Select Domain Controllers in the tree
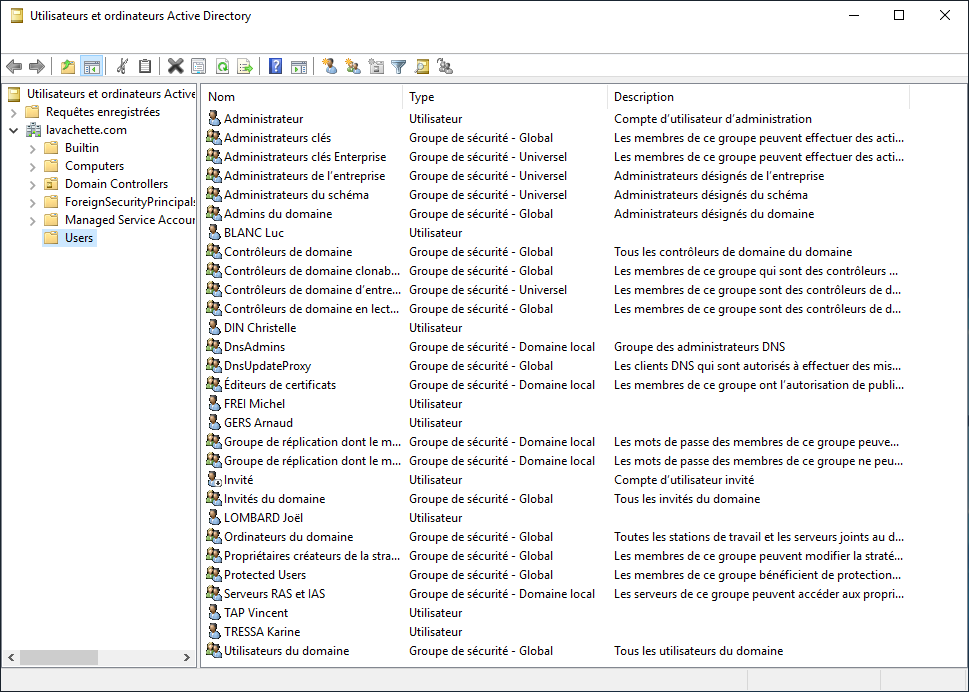This screenshot has width=969, height=692. pos(116,184)
